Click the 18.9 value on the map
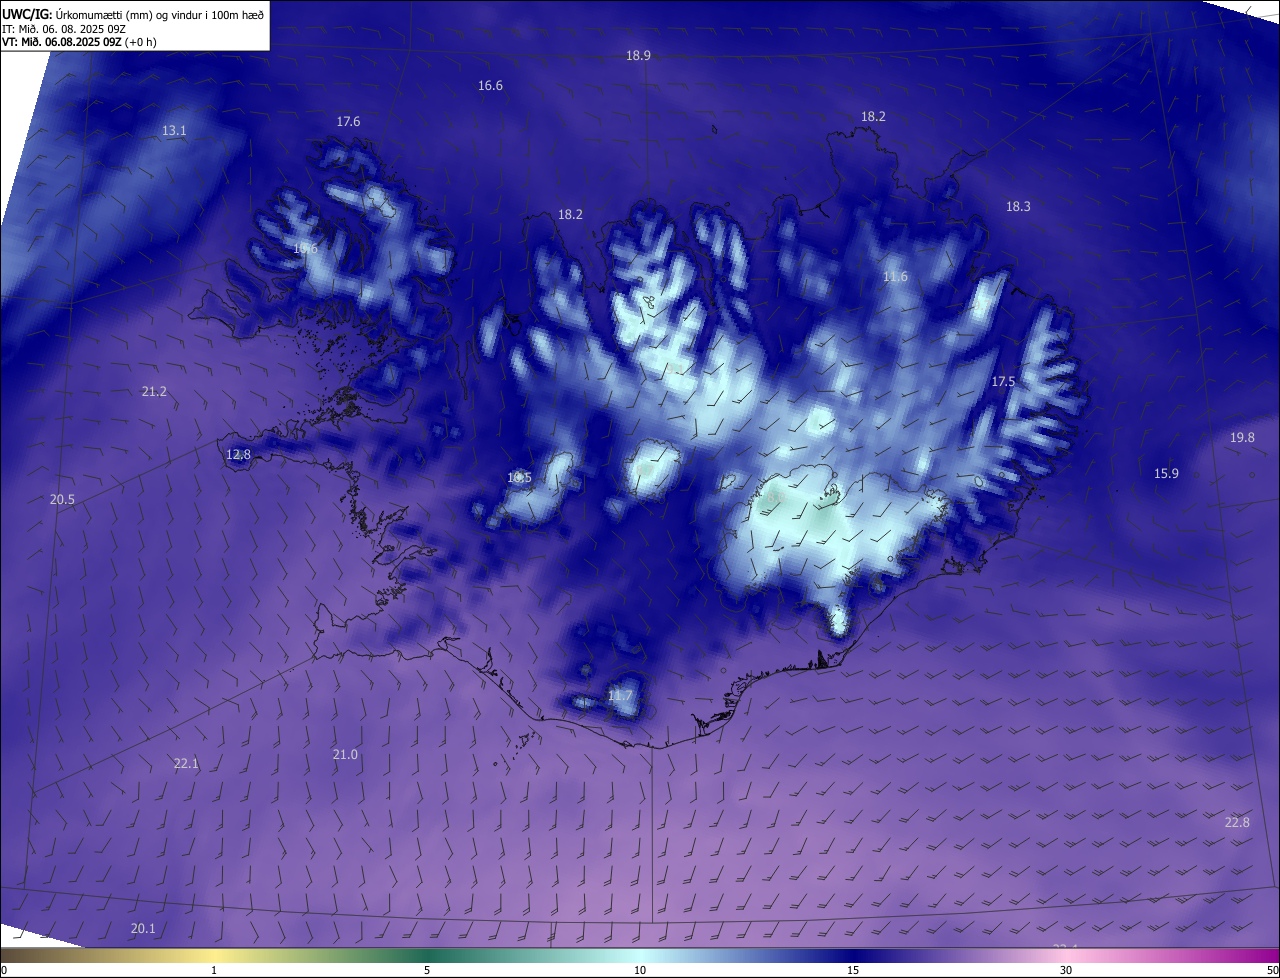 (x=638, y=56)
